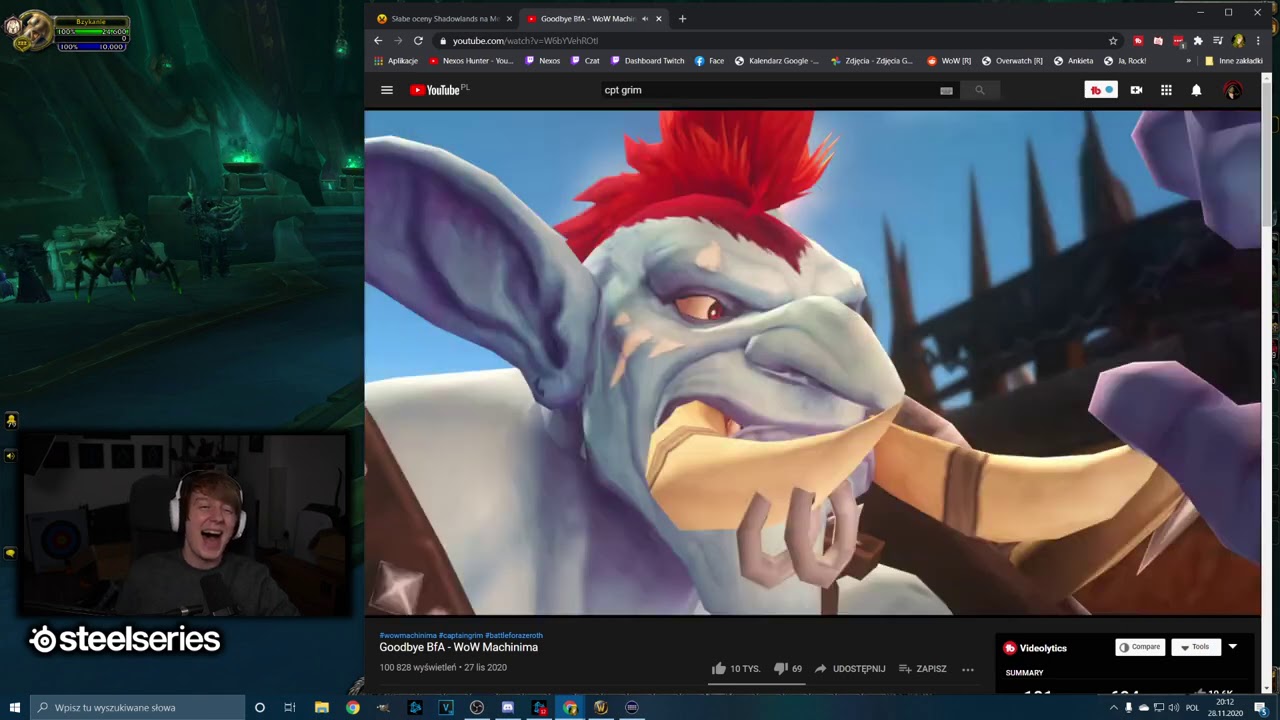Open the Overwatch [R] bookmark

click(1013, 61)
